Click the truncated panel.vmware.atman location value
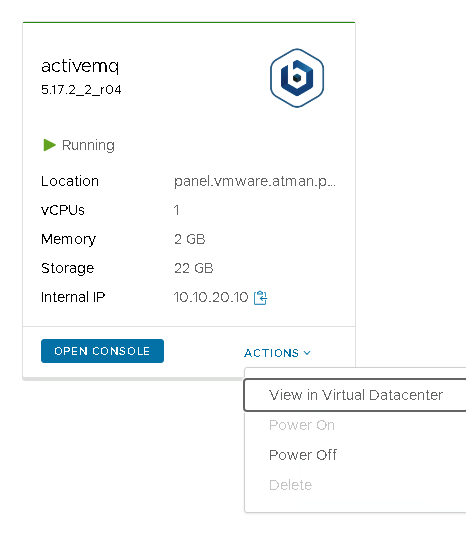The width and height of the screenshot is (466, 533). [x=255, y=181]
